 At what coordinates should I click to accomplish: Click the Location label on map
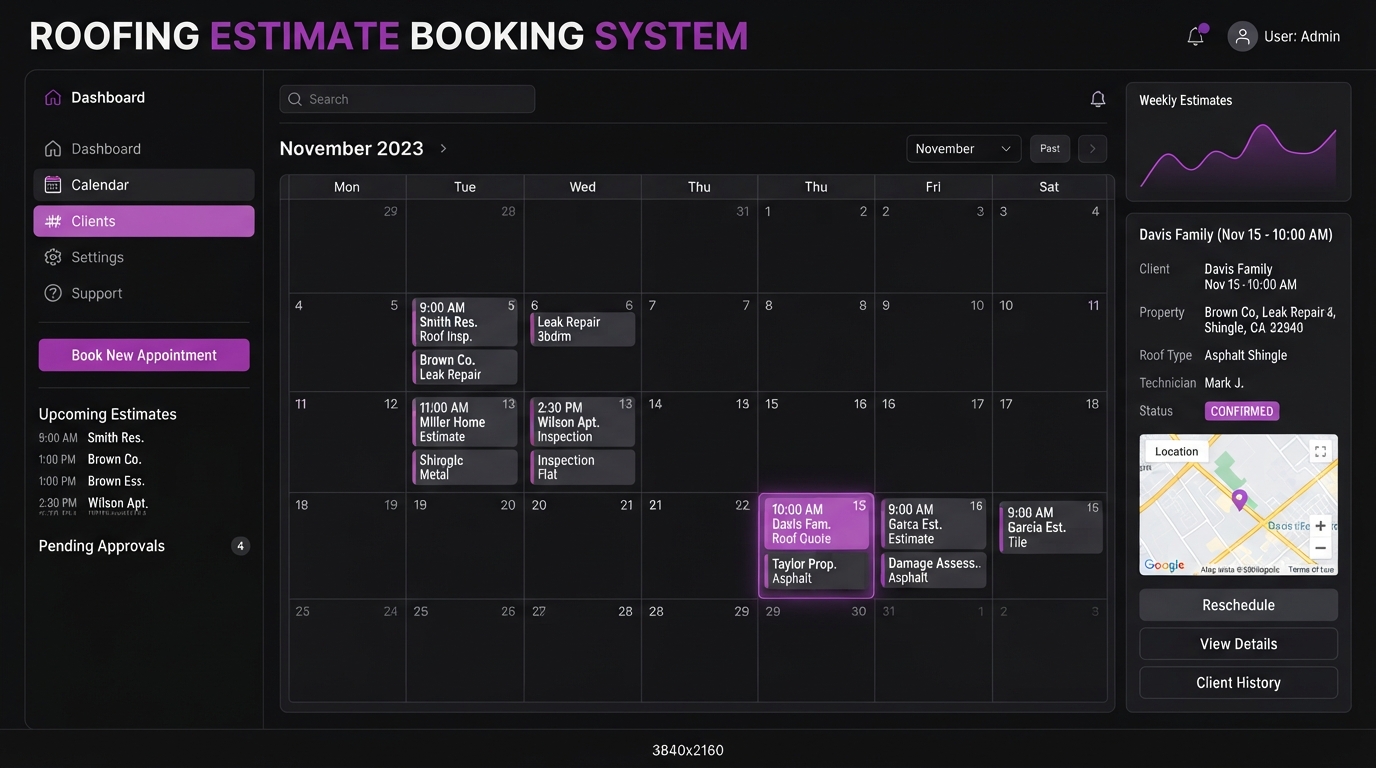point(1176,452)
